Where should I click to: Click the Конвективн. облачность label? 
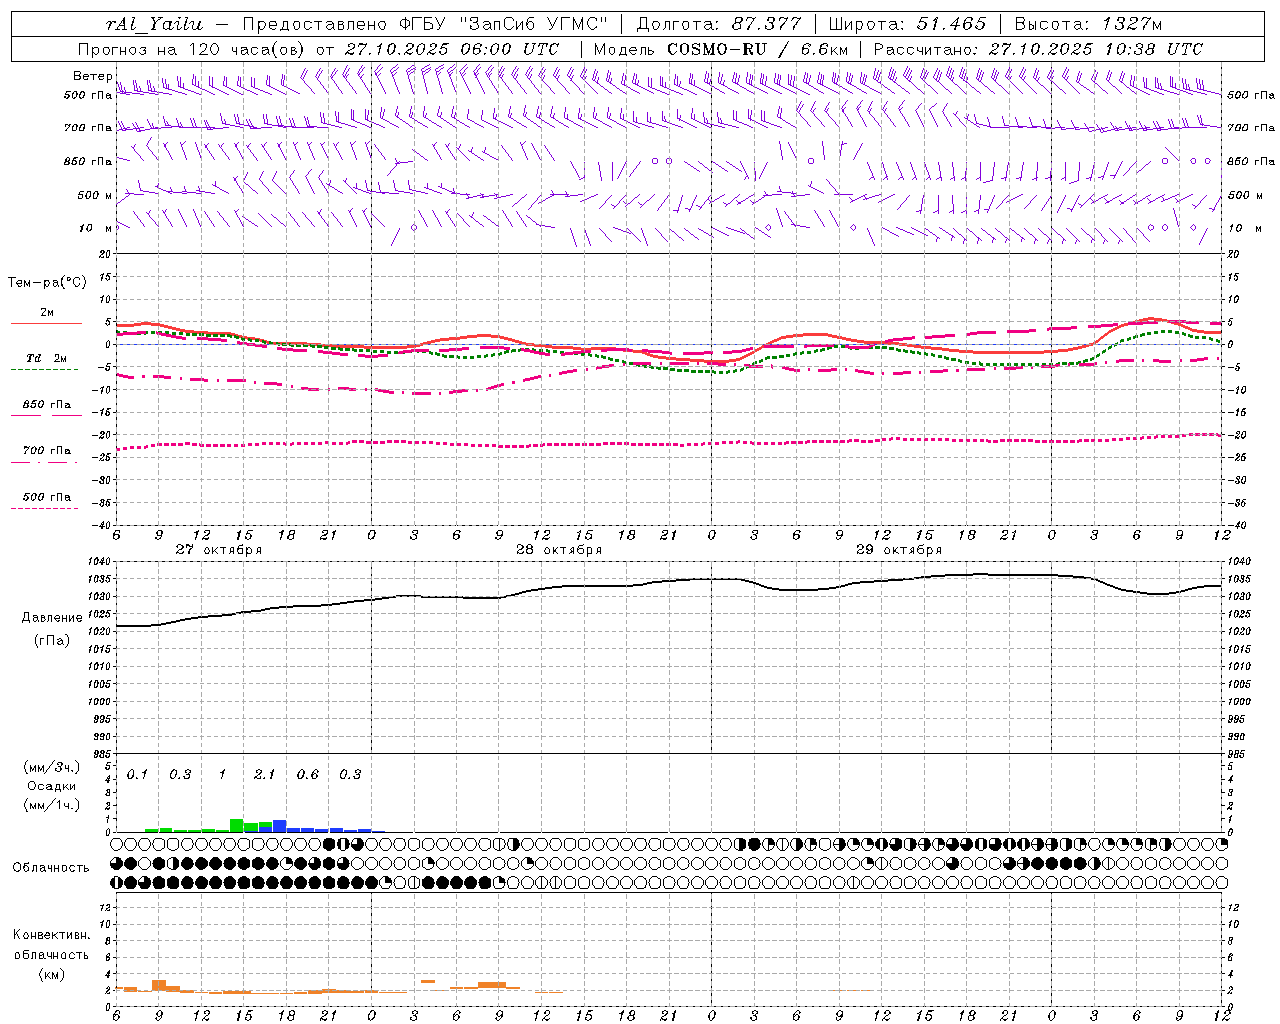point(51,945)
